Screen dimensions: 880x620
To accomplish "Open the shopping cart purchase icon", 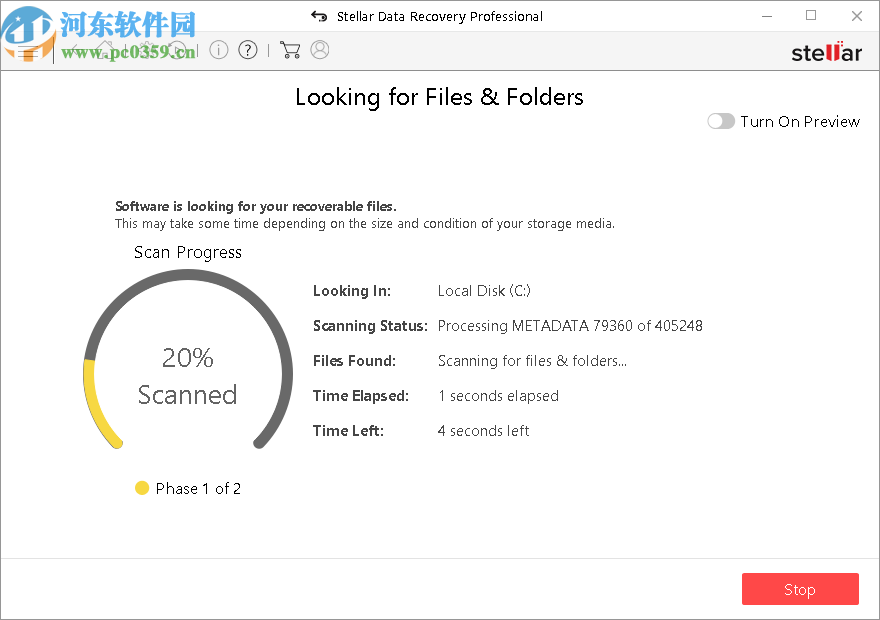I will click(x=289, y=49).
